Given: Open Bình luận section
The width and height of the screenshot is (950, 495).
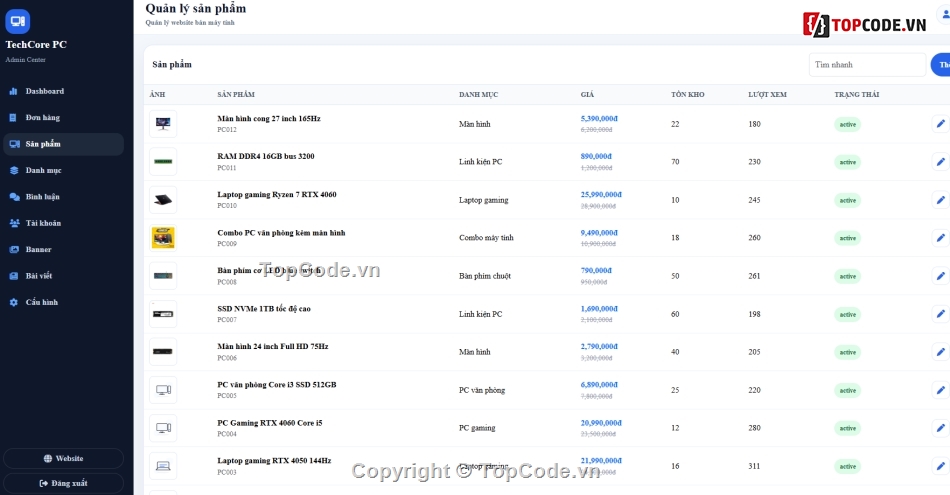Looking at the screenshot, I should point(63,197).
